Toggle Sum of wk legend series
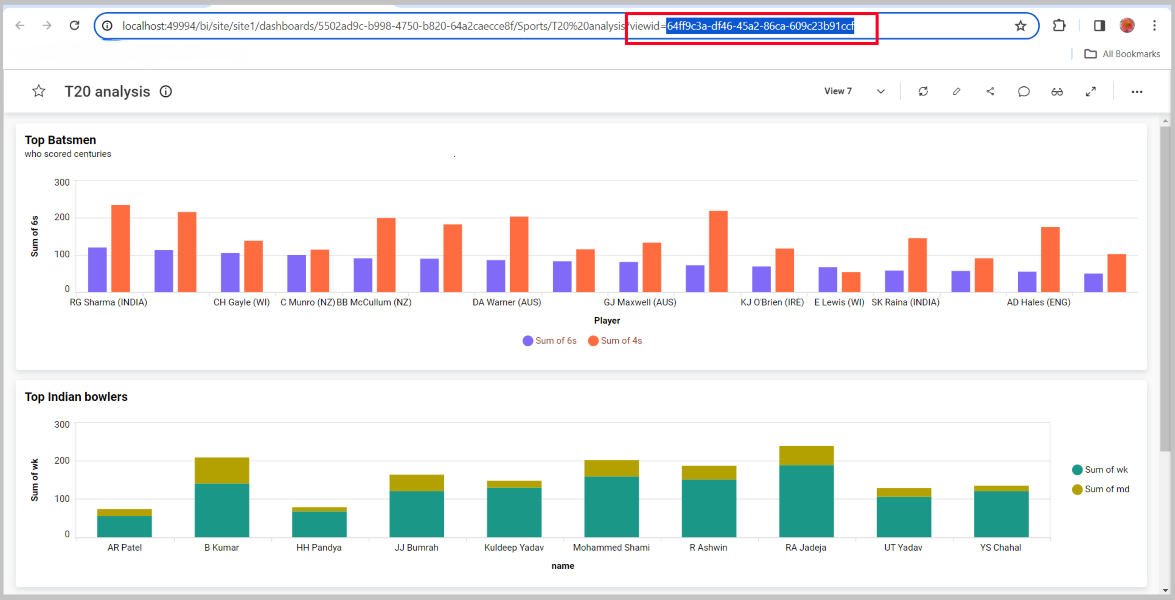This screenshot has height=600, width=1175. click(x=1099, y=470)
